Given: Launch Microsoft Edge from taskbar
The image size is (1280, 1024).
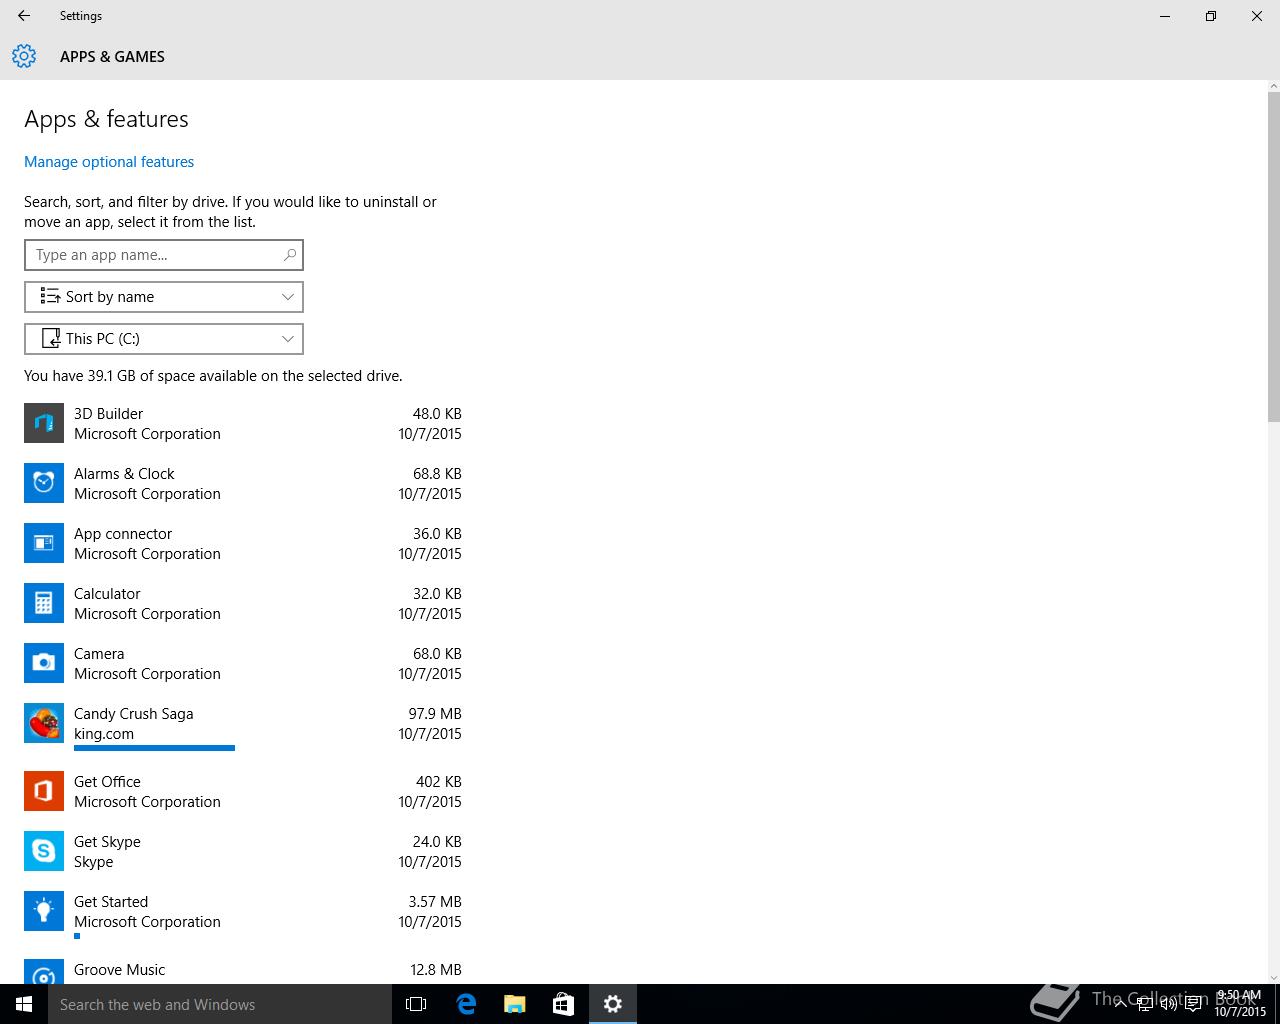Looking at the screenshot, I should pyautogui.click(x=466, y=1004).
